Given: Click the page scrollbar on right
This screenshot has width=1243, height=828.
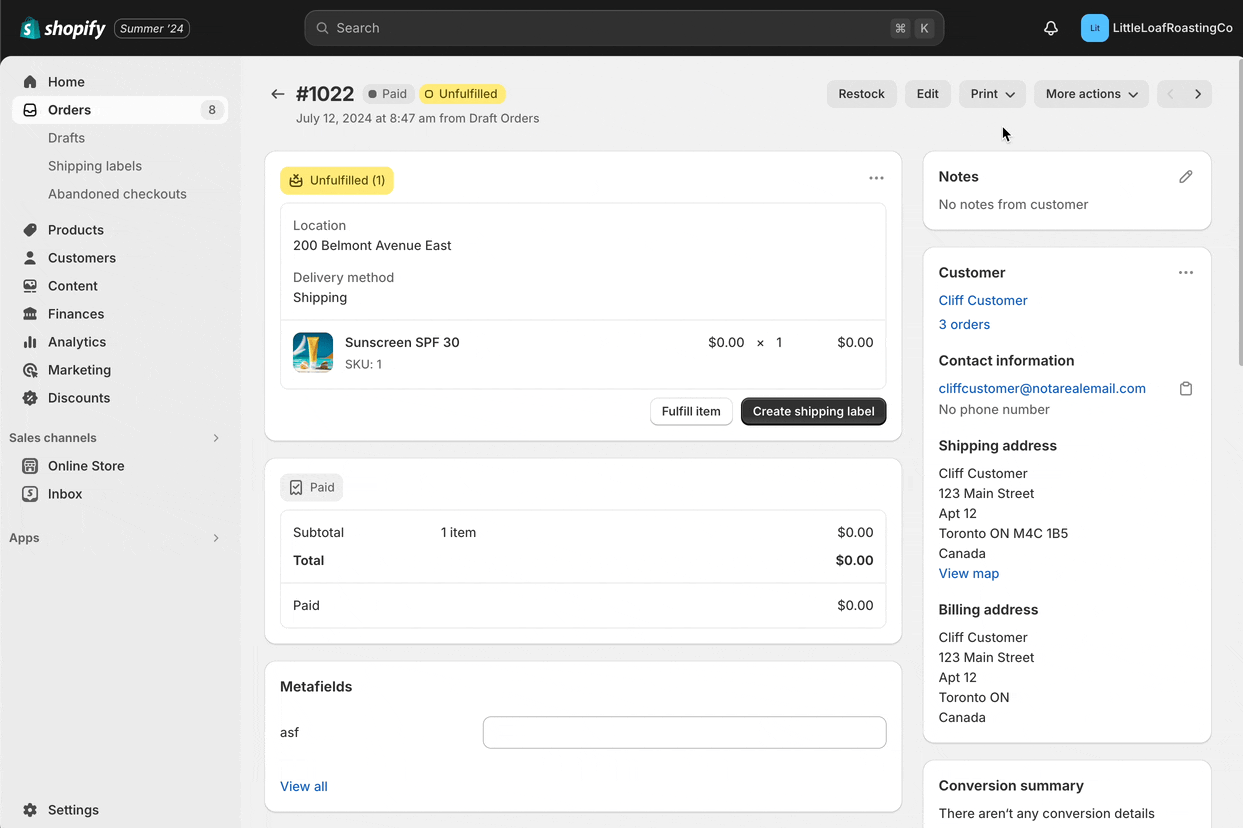Looking at the screenshot, I should click(x=1240, y=210).
